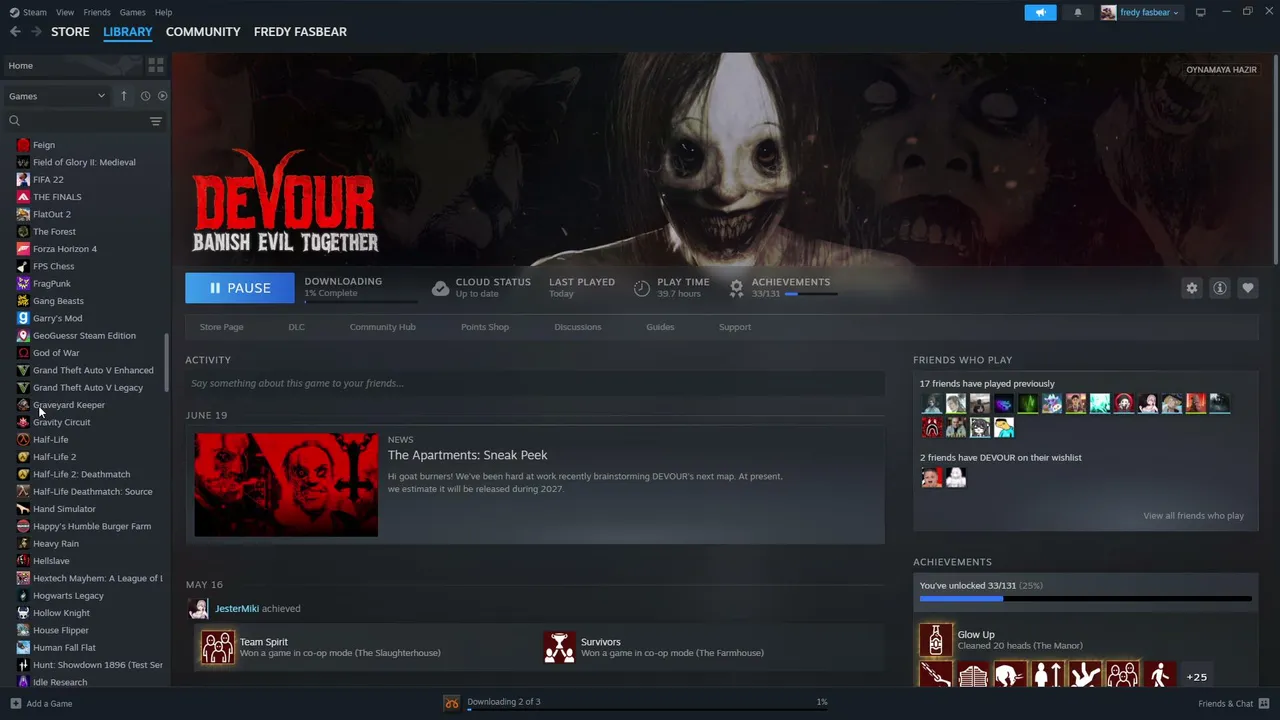Sort library by recent clock icon
This screenshot has height=720, width=1280.
point(145,96)
